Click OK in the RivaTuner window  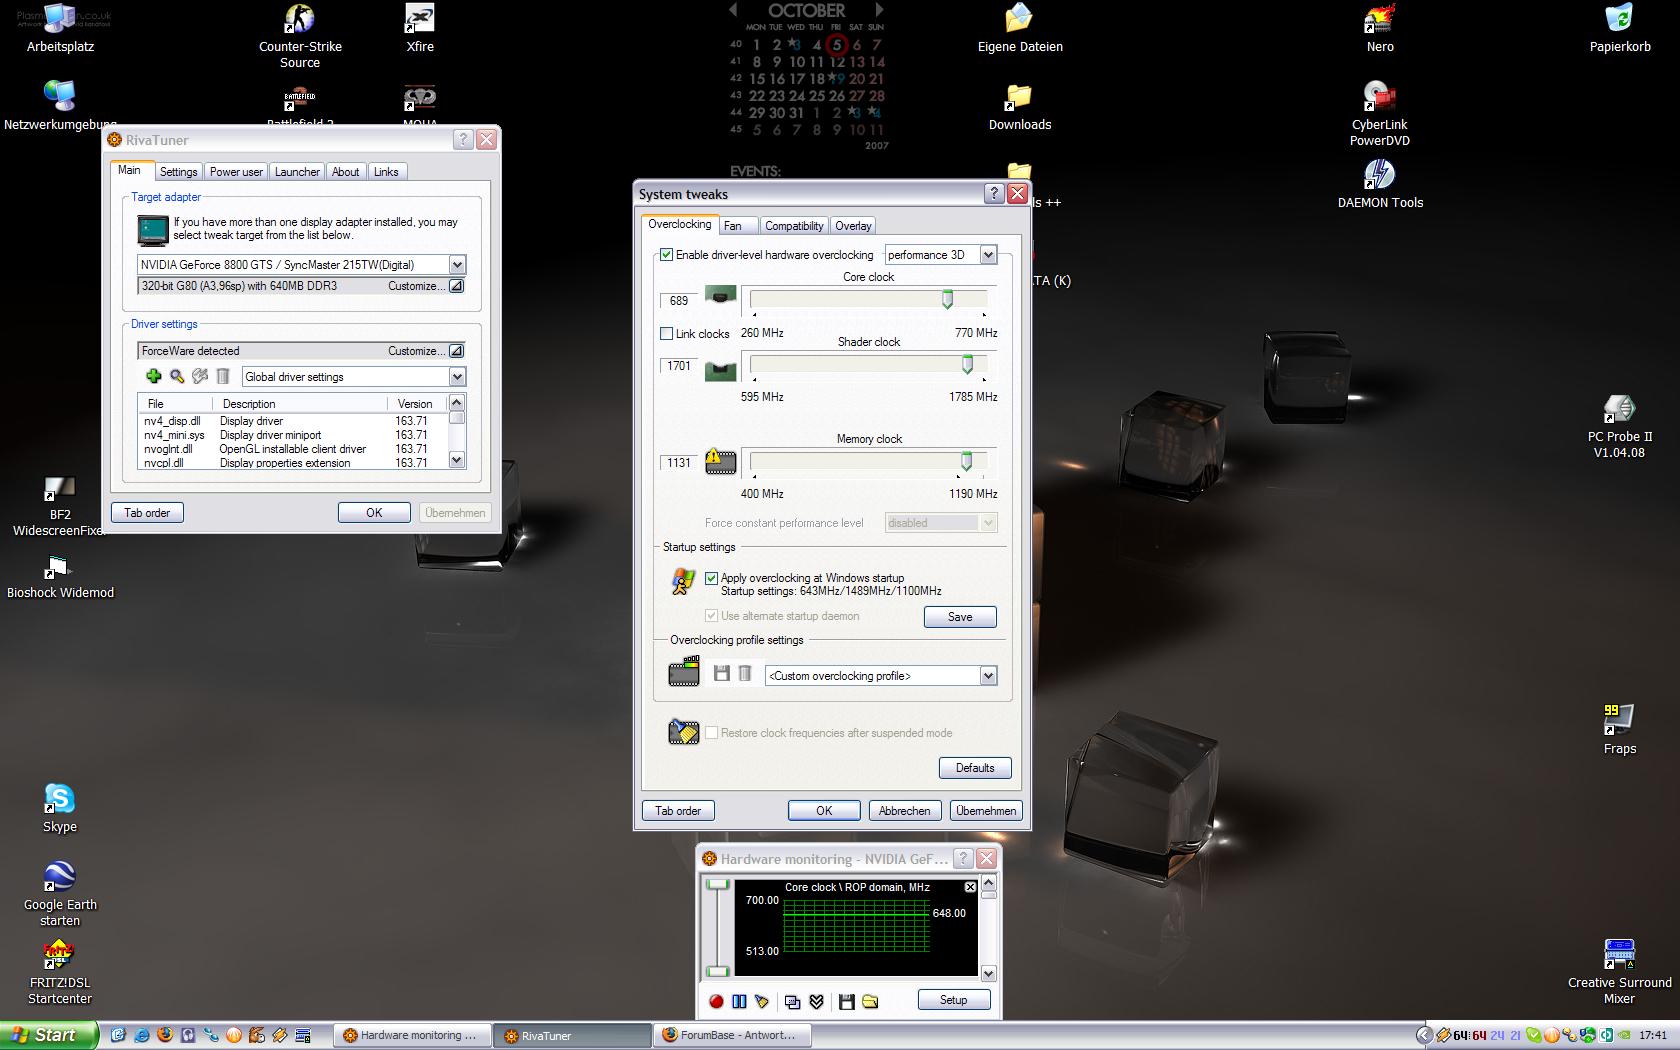pos(374,513)
